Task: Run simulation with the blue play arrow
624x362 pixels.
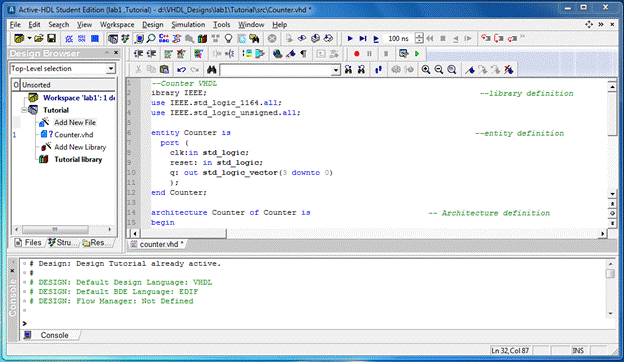Action: point(350,39)
